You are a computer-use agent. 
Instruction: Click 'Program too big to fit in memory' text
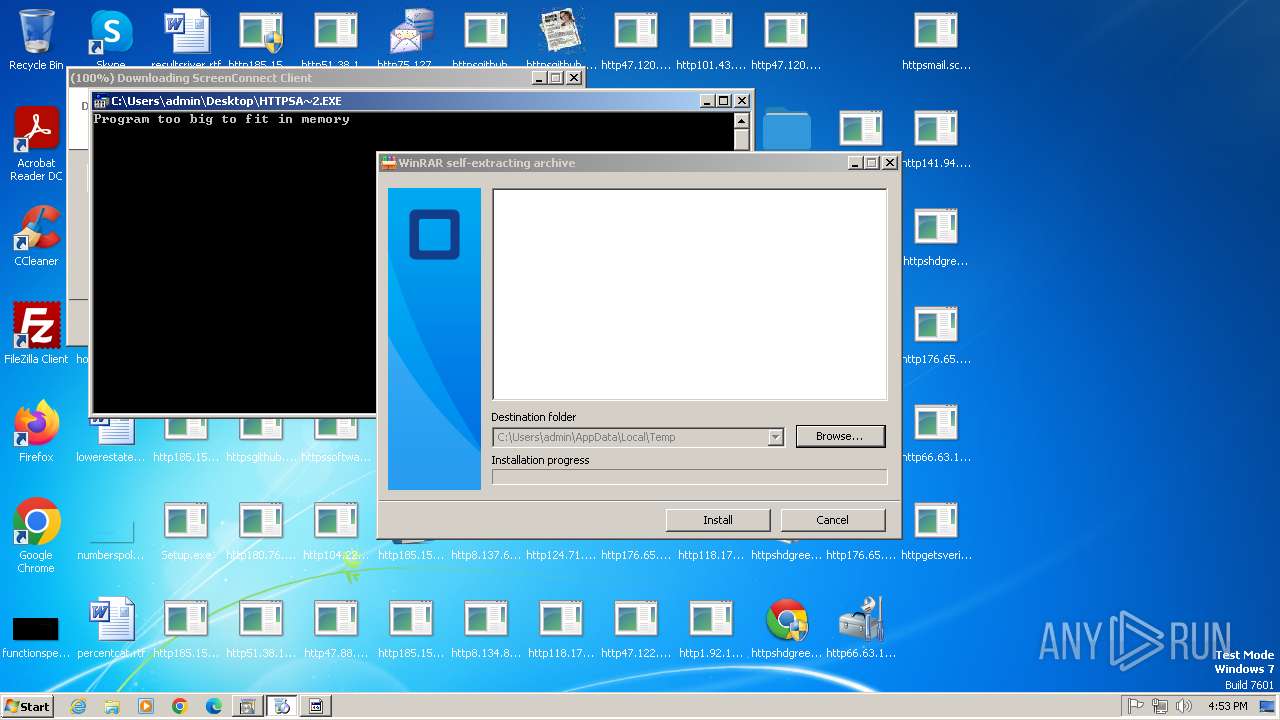(x=222, y=119)
